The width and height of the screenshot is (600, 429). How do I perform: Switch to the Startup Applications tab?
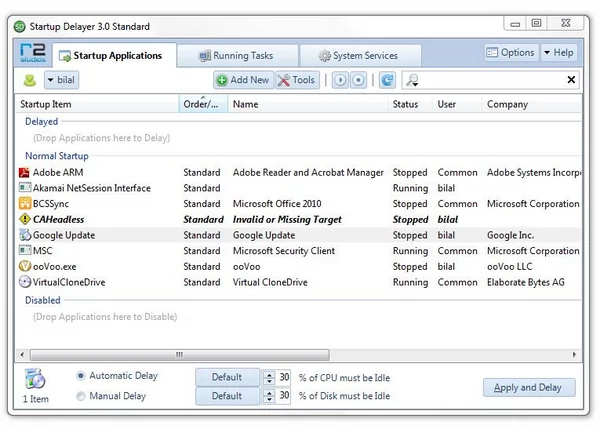(x=114, y=55)
